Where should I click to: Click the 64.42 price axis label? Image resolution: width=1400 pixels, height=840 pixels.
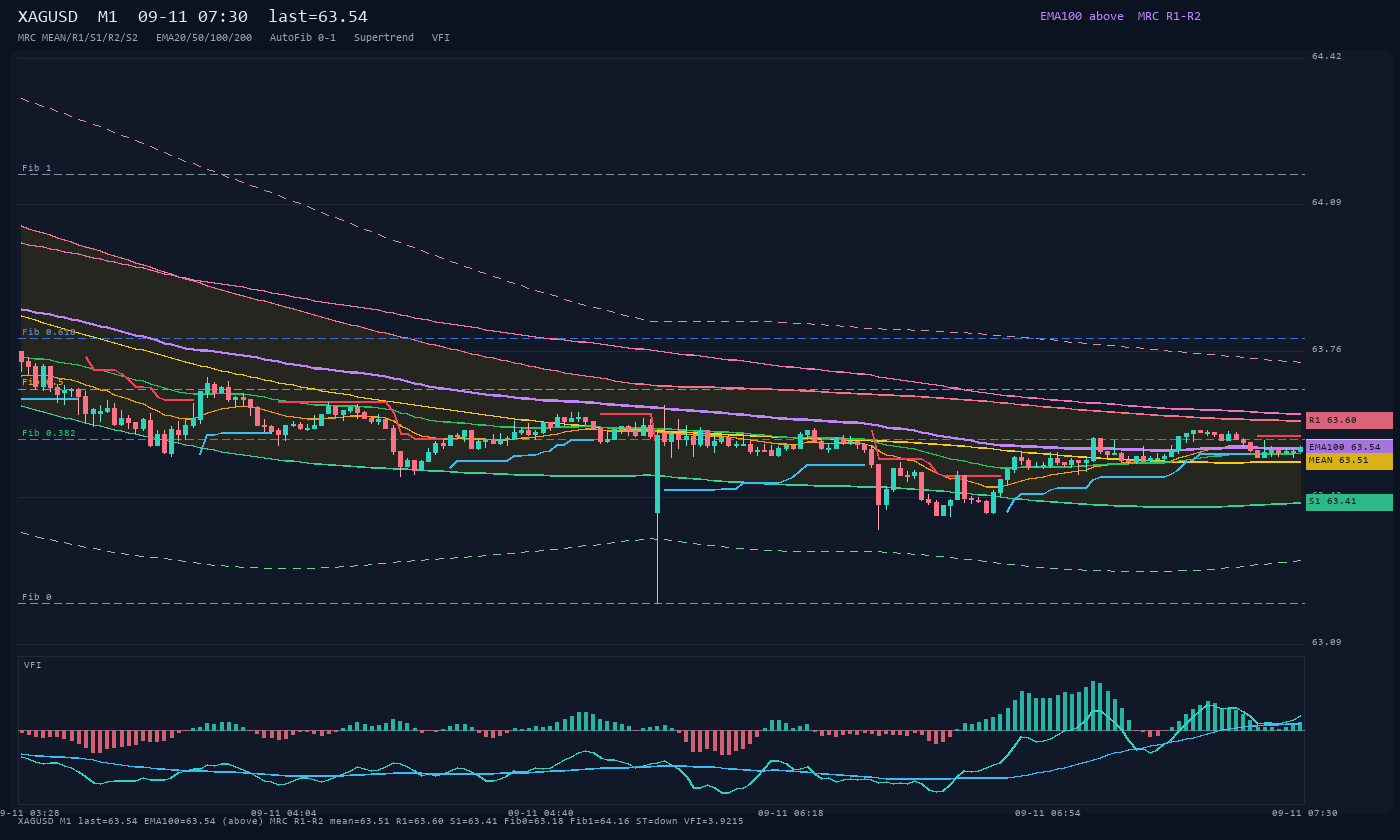(x=1327, y=57)
